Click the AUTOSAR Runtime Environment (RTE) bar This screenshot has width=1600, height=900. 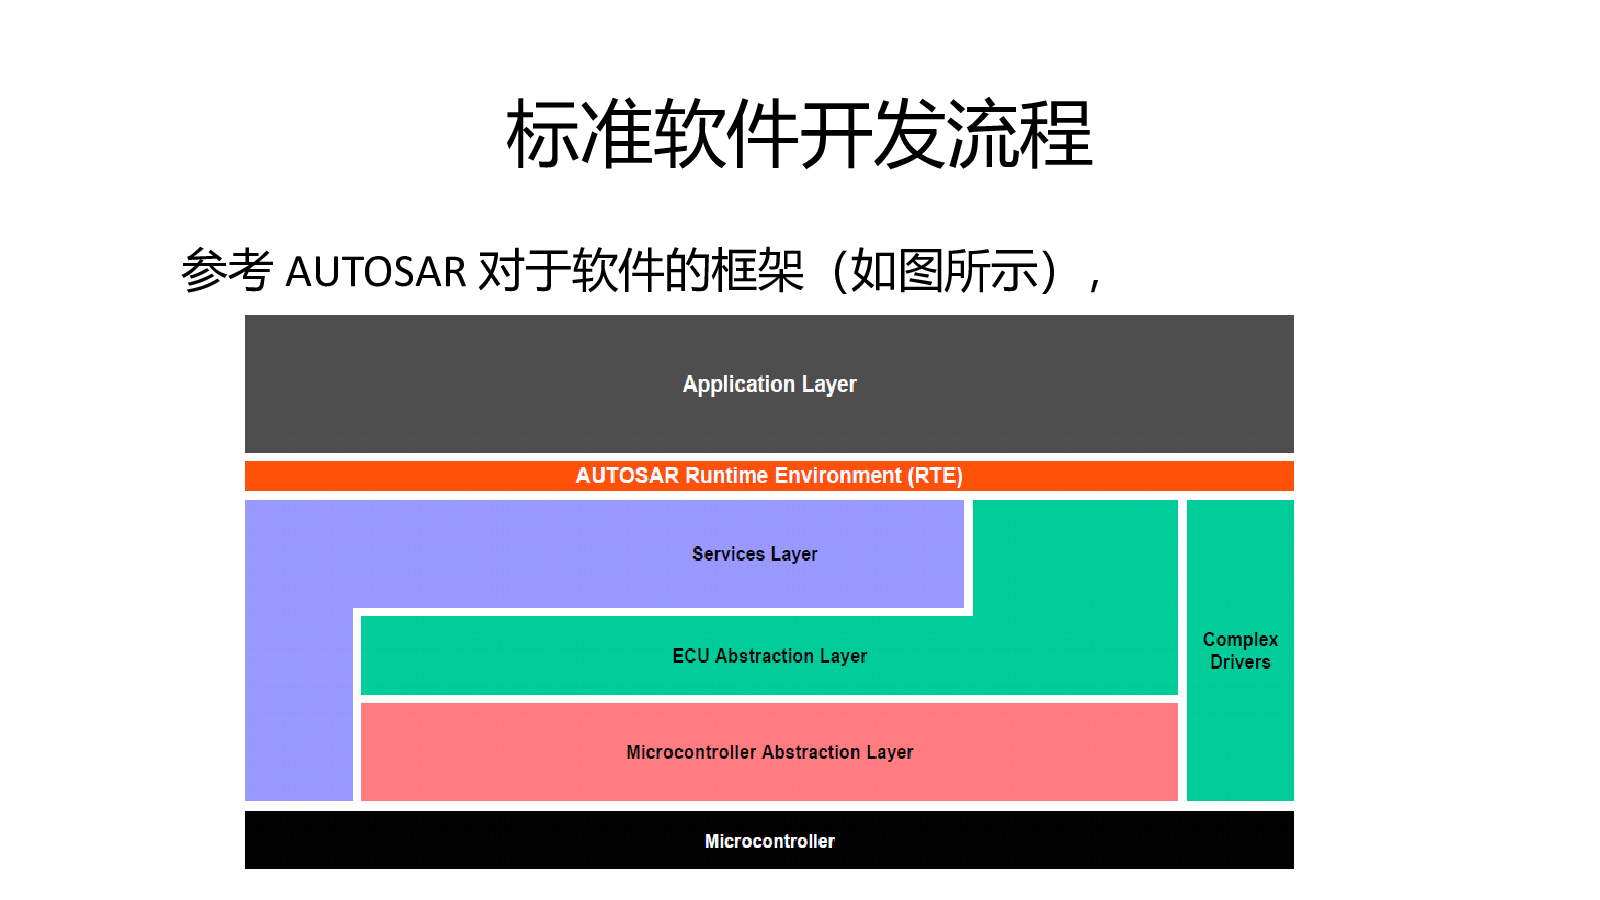pyautogui.click(x=769, y=476)
